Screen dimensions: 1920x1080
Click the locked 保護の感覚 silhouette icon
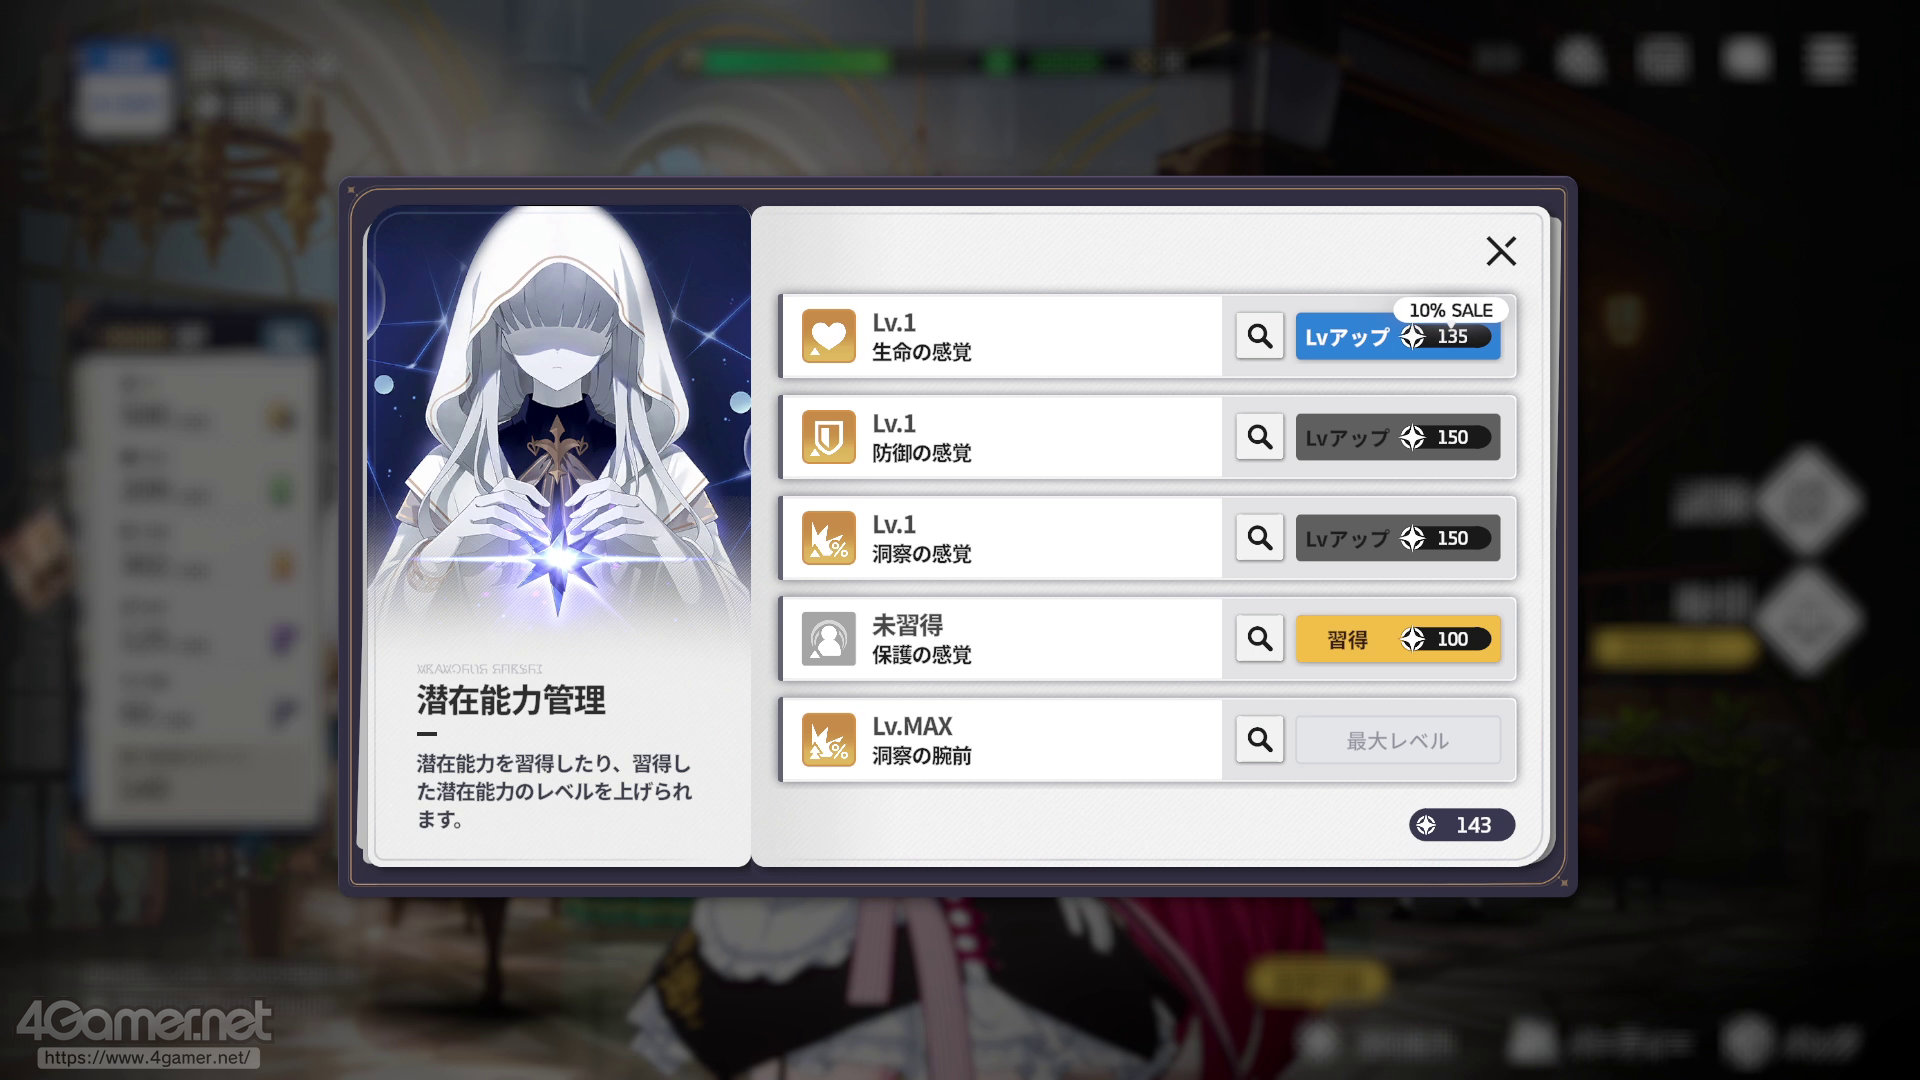click(x=829, y=639)
